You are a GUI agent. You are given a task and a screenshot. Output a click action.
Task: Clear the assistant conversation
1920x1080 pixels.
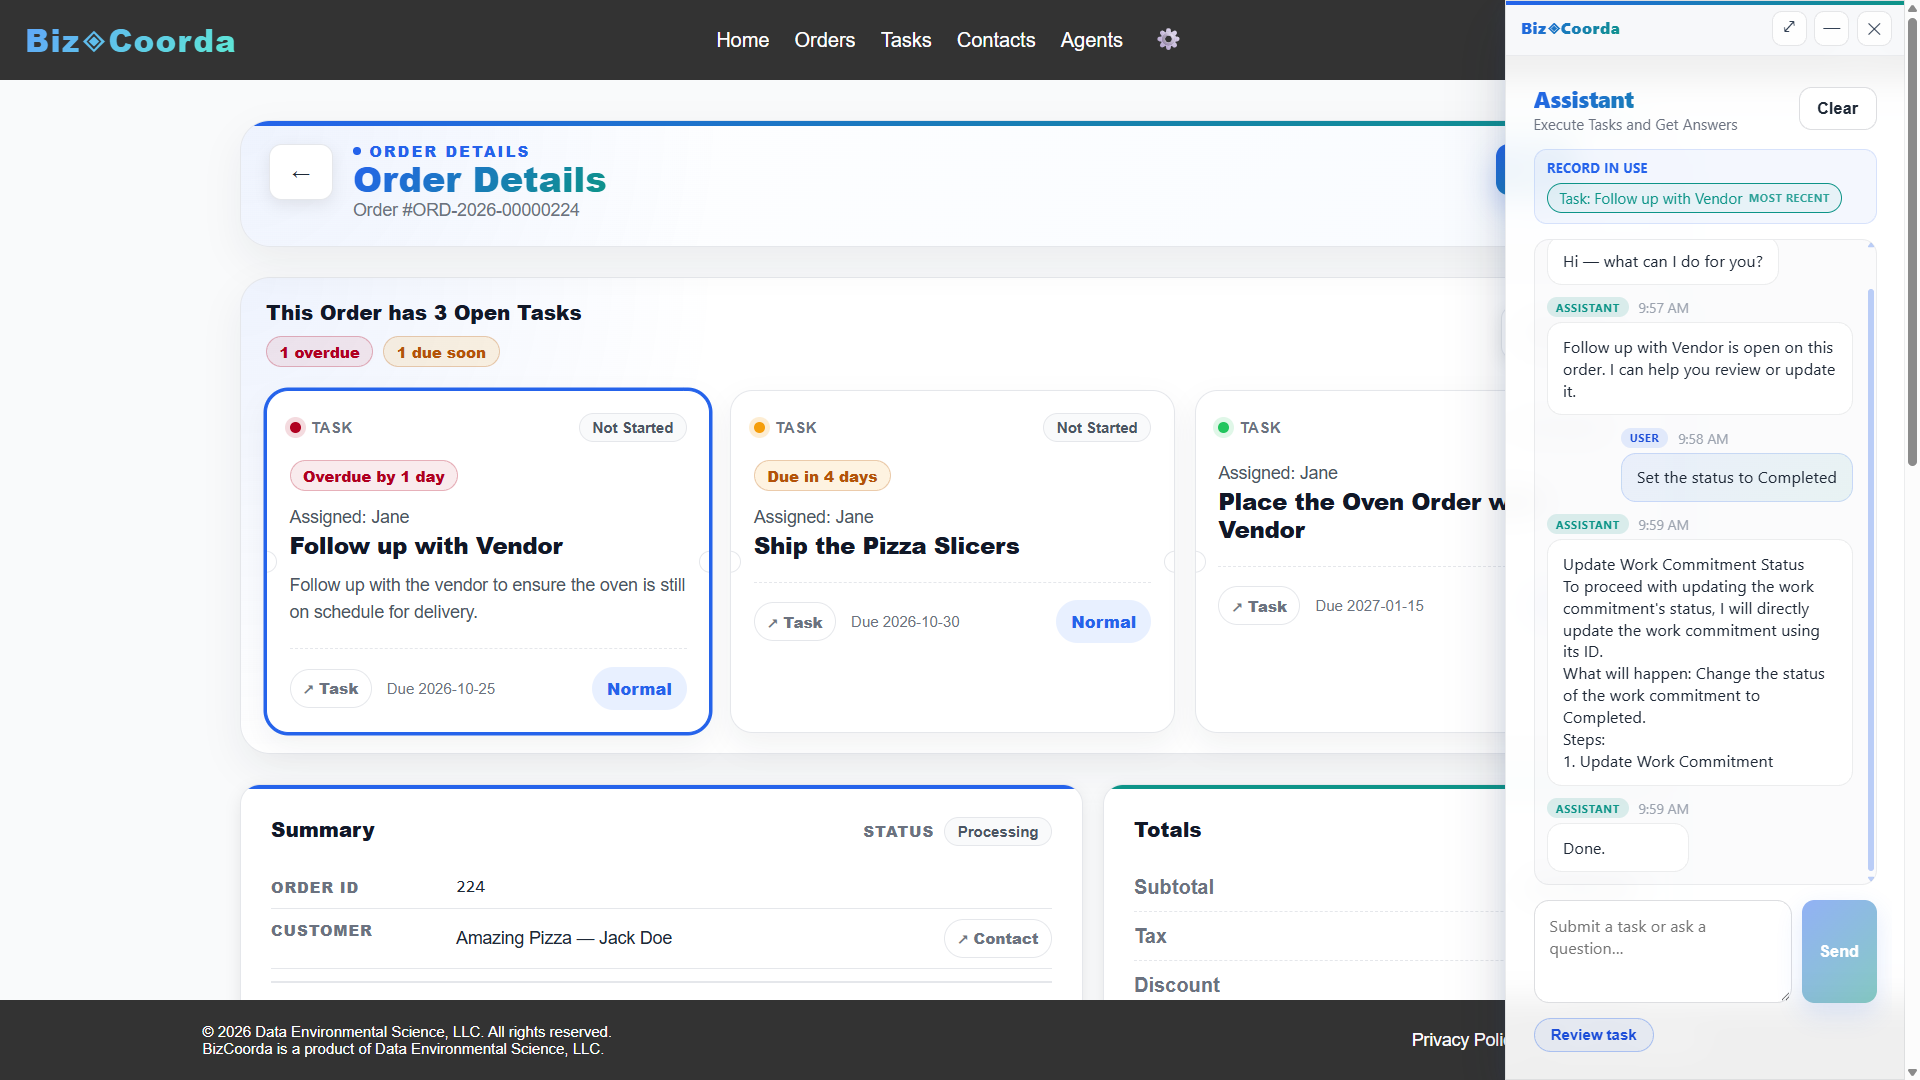click(1837, 108)
